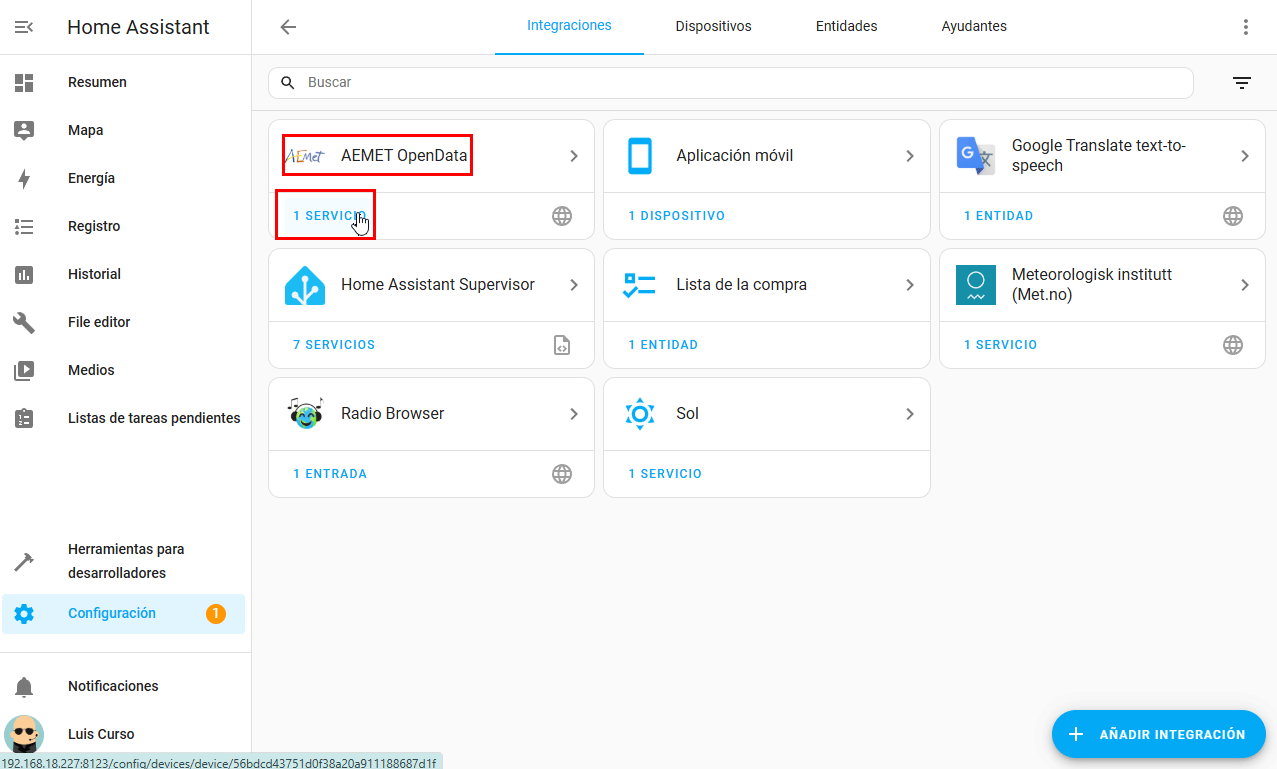Click the Google Translate logo icon
This screenshot has height=769, width=1277.
pyautogui.click(x=975, y=156)
